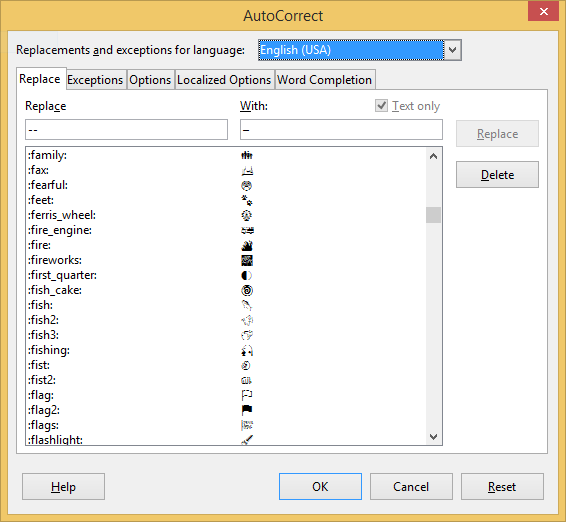
Task: Select the fire_engine truck symbol
Action: click(x=247, y=230)
